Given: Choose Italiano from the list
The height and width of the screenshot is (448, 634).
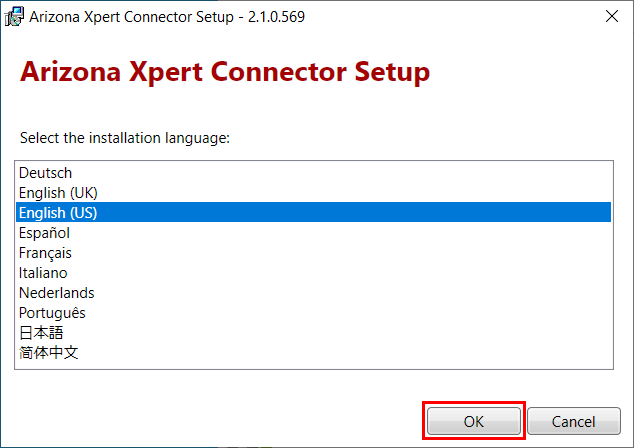Looking at the screenshot, I should 313,273.
